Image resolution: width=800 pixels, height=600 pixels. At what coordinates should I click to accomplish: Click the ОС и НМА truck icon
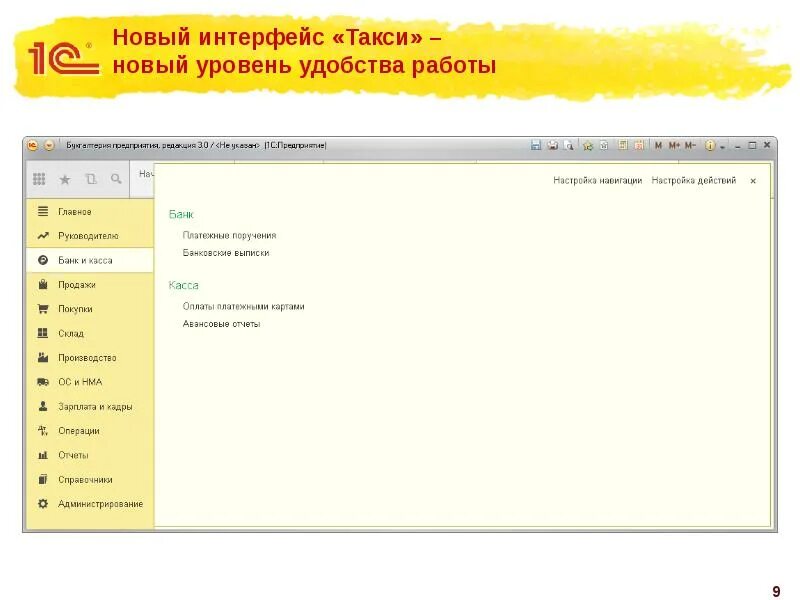[x=43, y=382]
